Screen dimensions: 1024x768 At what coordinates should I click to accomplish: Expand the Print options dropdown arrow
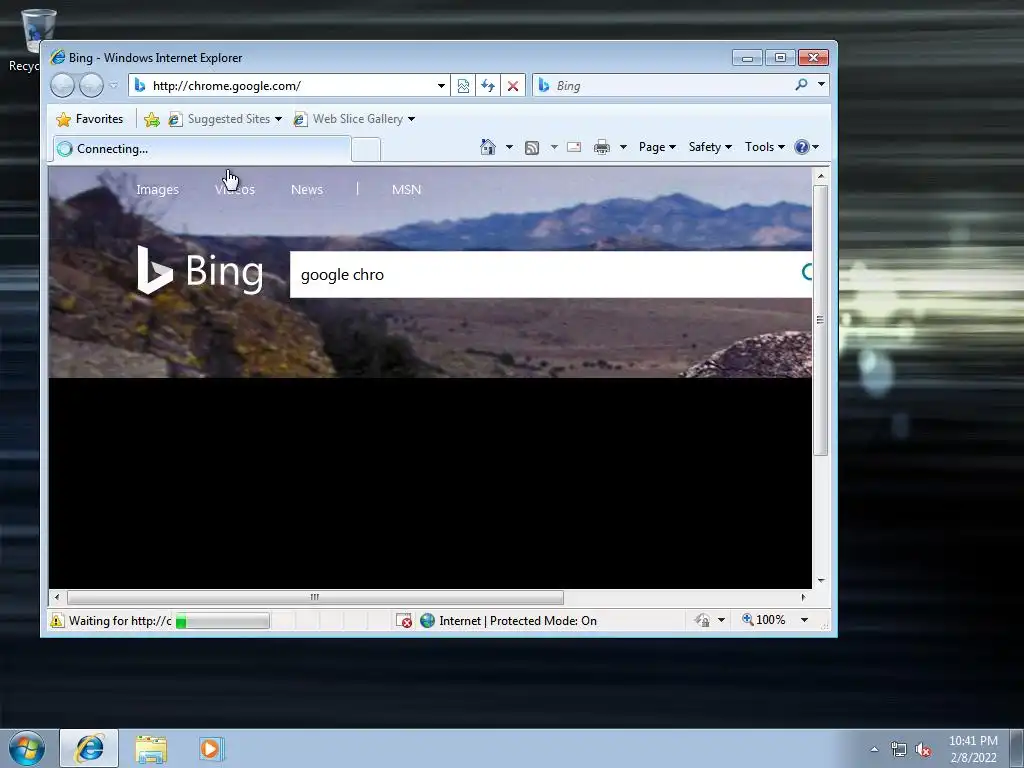click(623, 148)
